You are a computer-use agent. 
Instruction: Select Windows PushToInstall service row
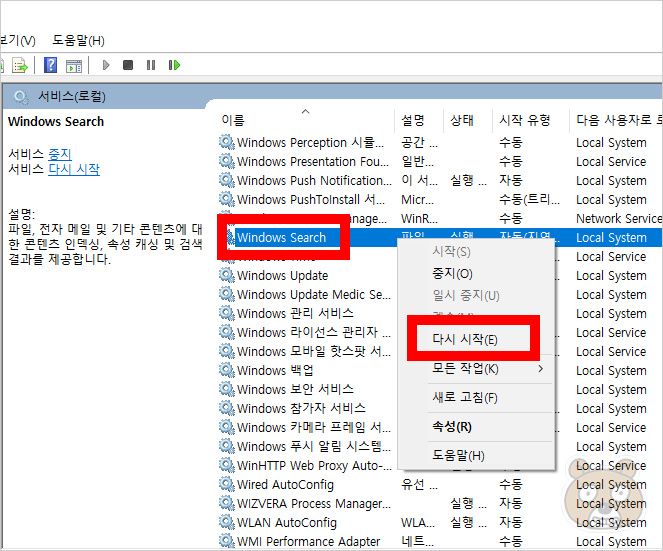tap(311, 200)
